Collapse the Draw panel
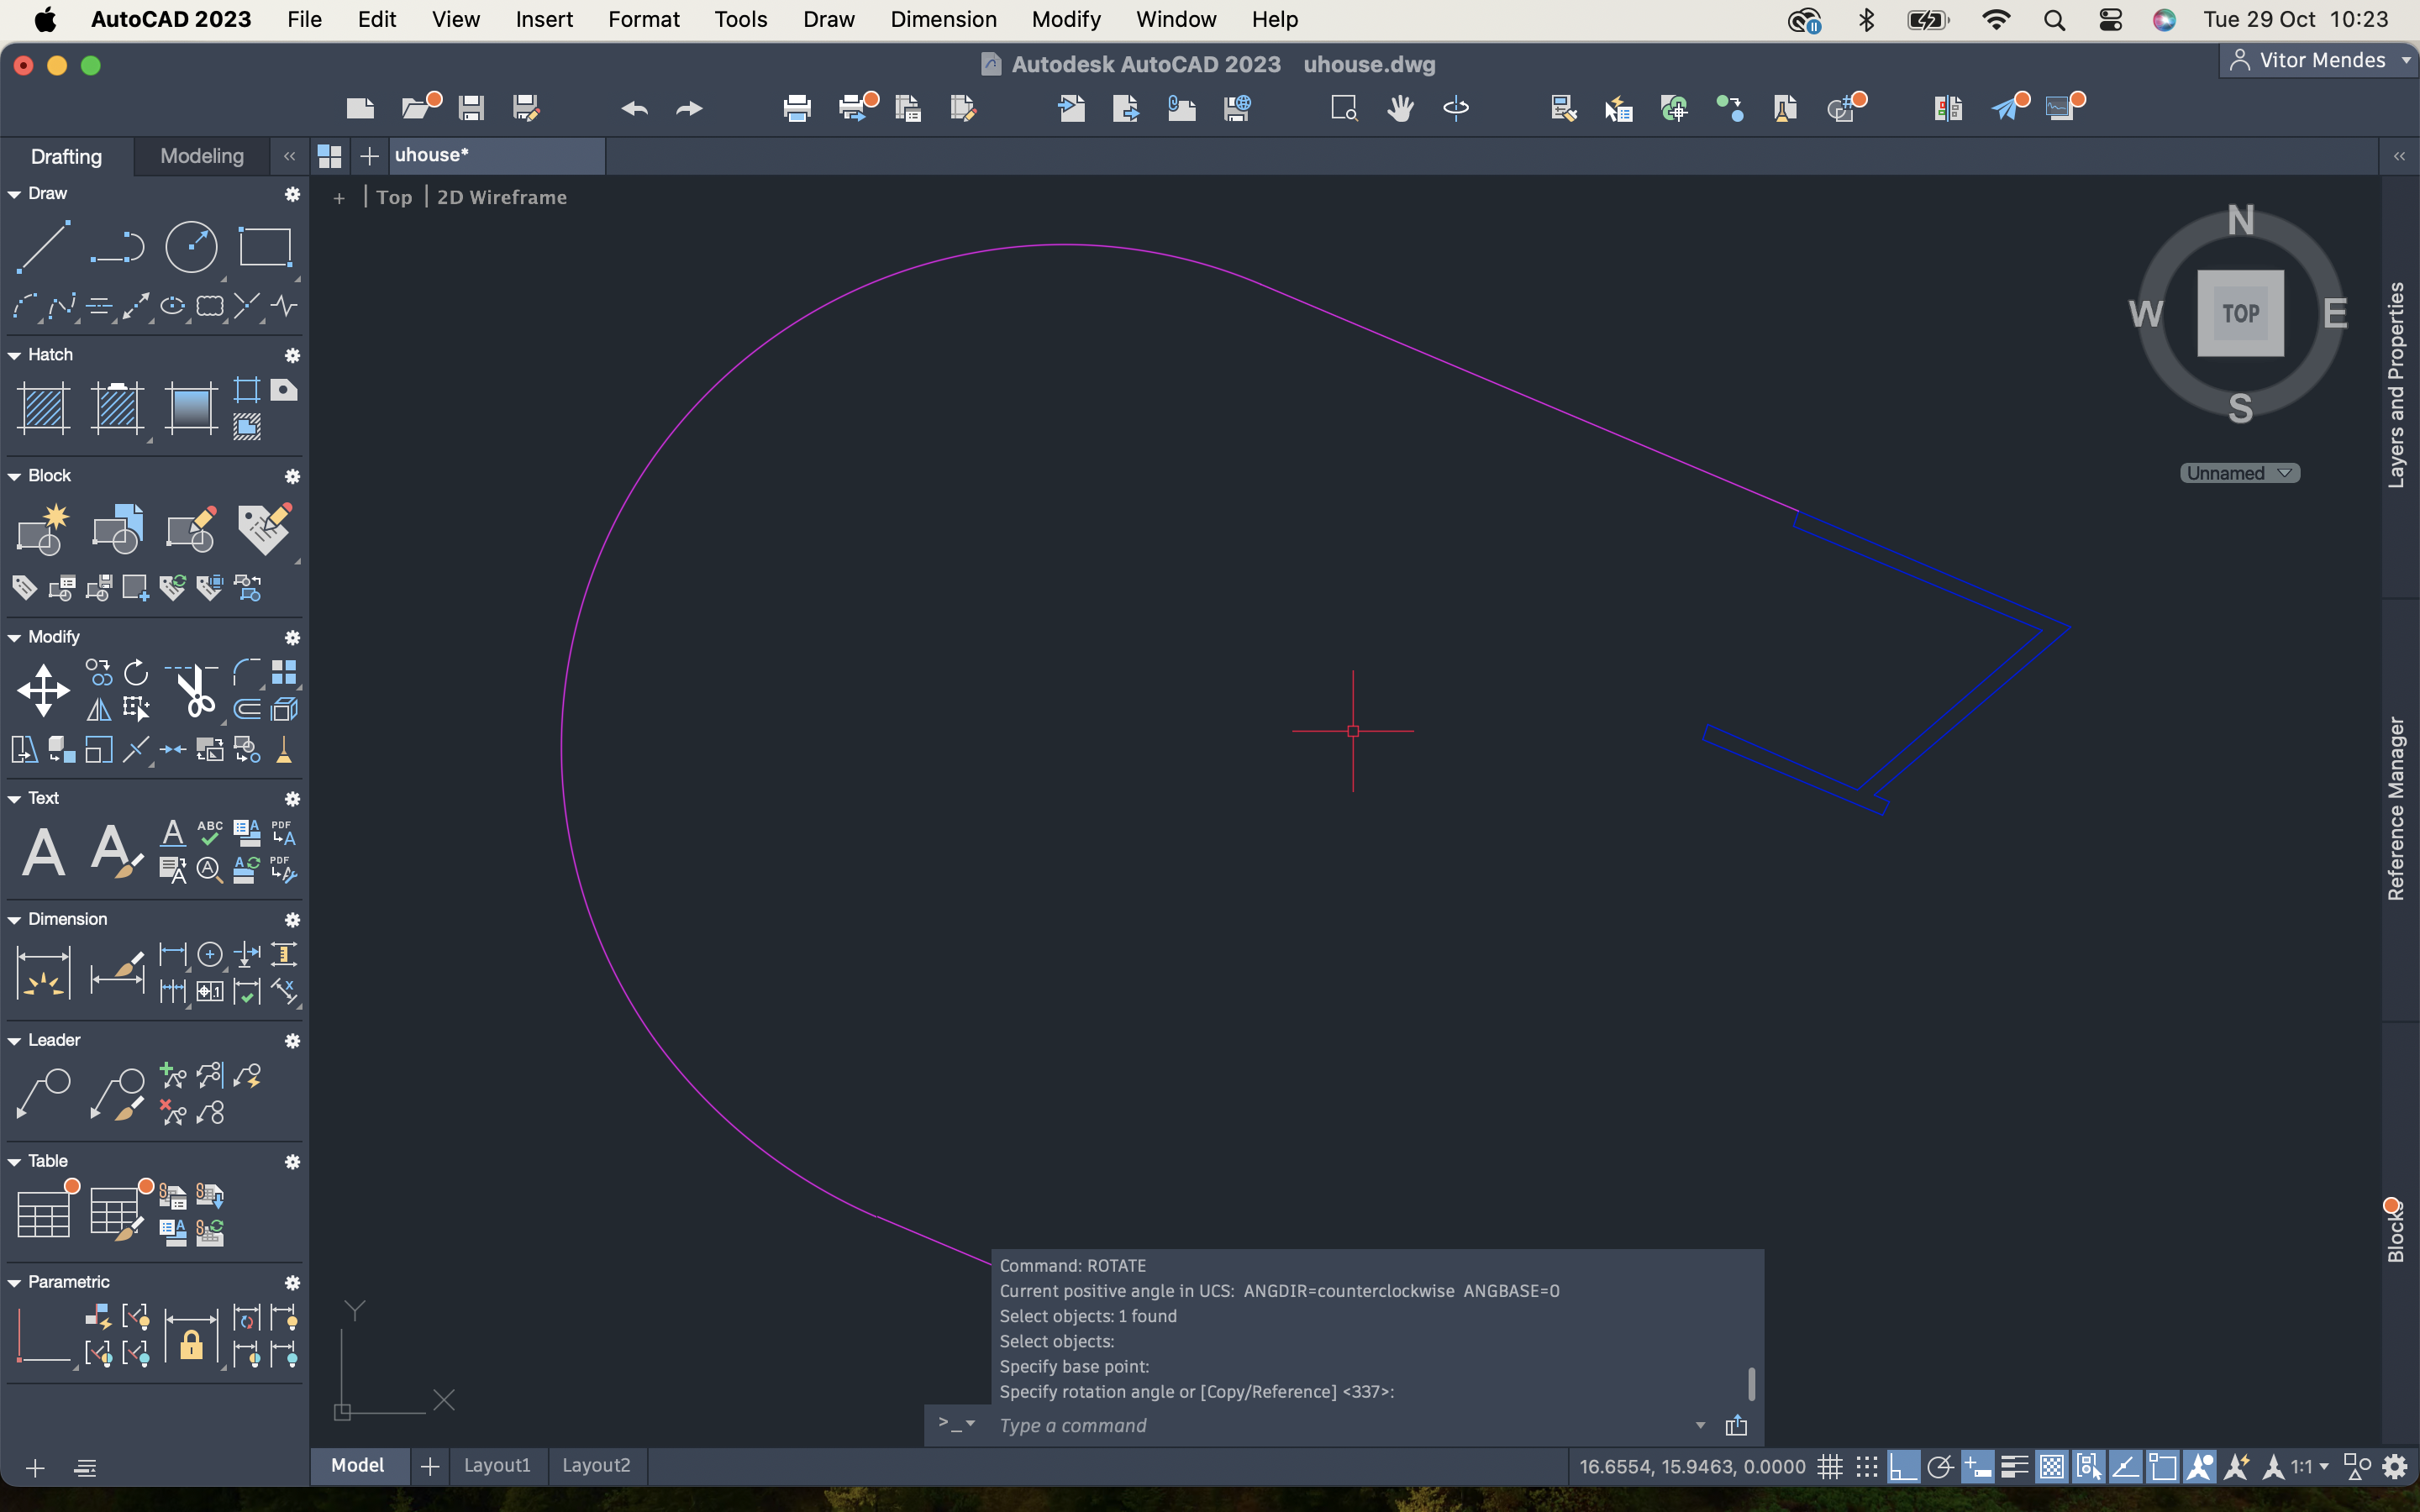The height and width of the screenshot is (1512, 2420). click(14, 194)
